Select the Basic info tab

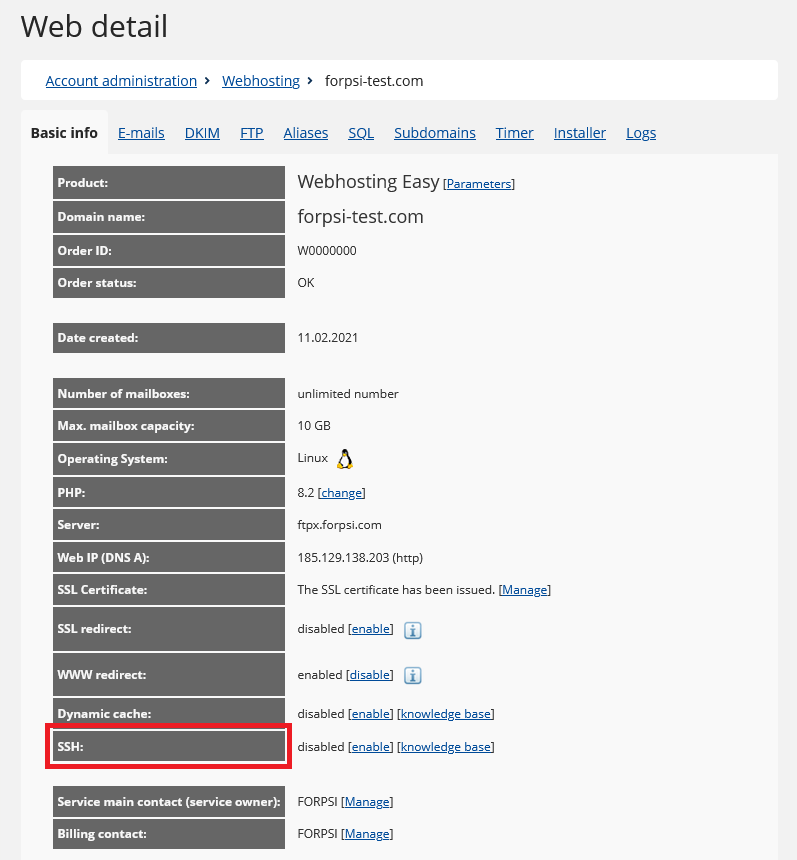tap(64, 133)
